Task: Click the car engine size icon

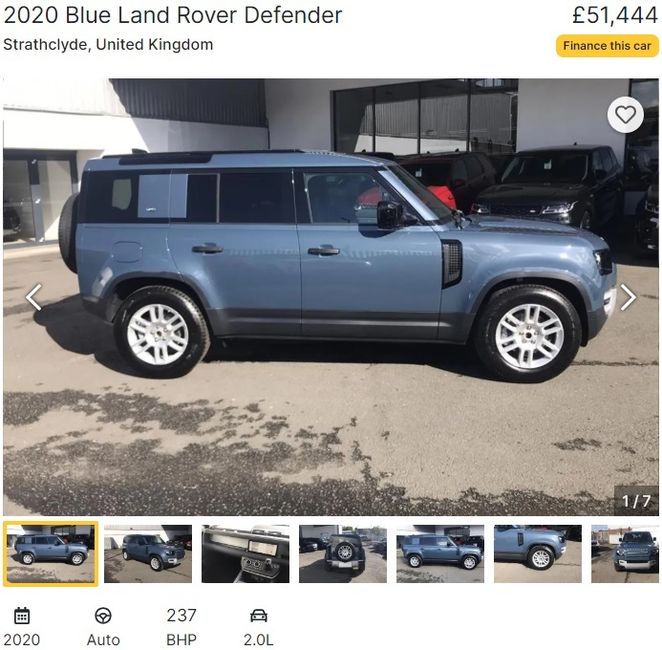Action: point(258,616)
